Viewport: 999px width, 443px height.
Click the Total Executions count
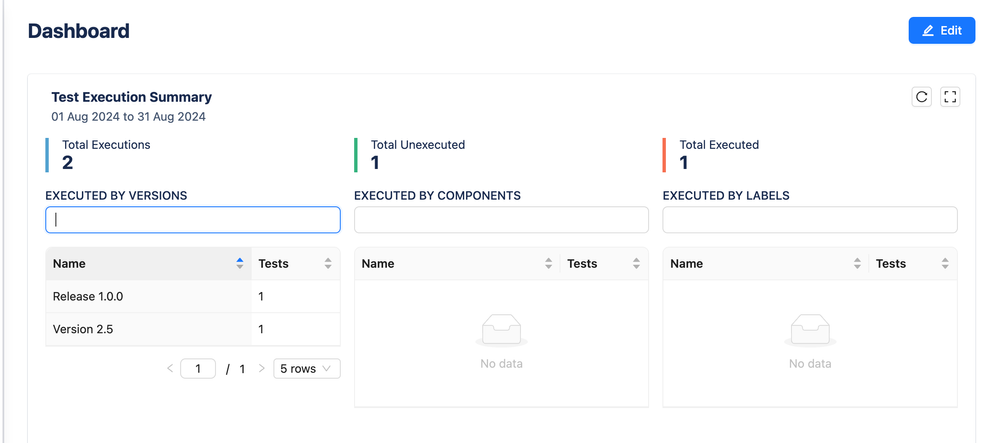(x=68, y=163)
